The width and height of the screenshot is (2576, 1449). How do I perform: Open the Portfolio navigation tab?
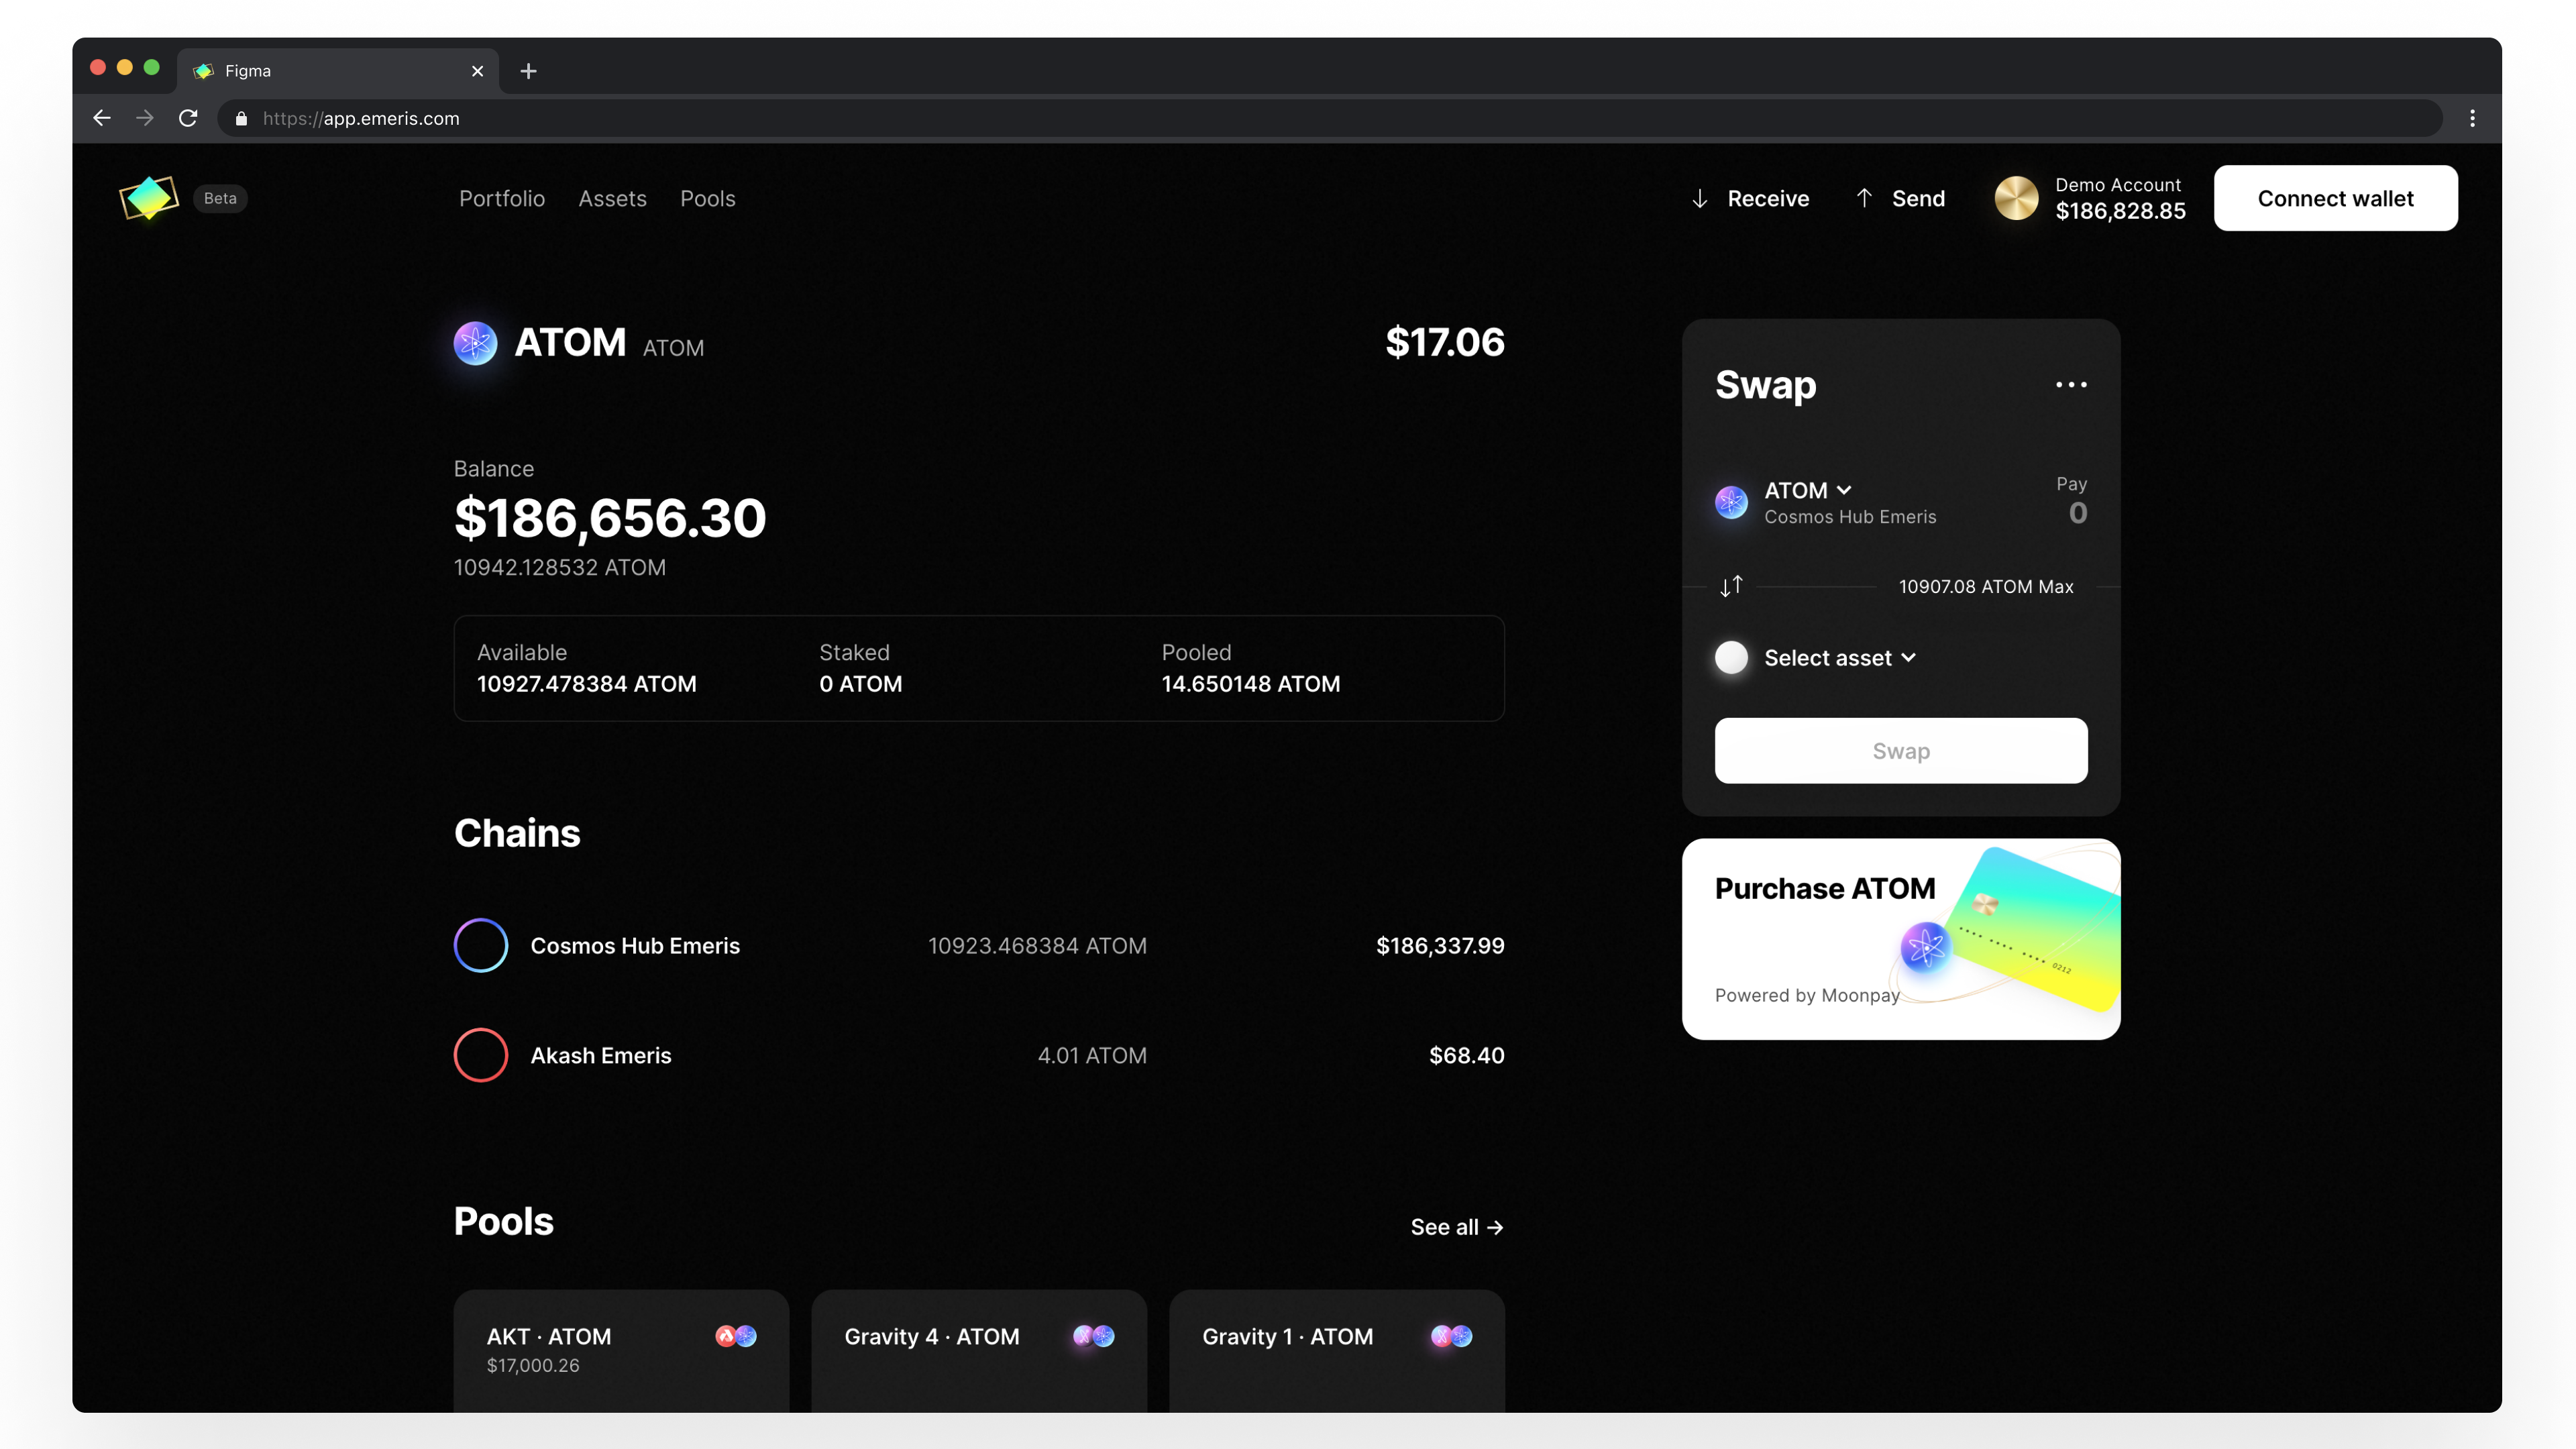(x=502, y=198)
